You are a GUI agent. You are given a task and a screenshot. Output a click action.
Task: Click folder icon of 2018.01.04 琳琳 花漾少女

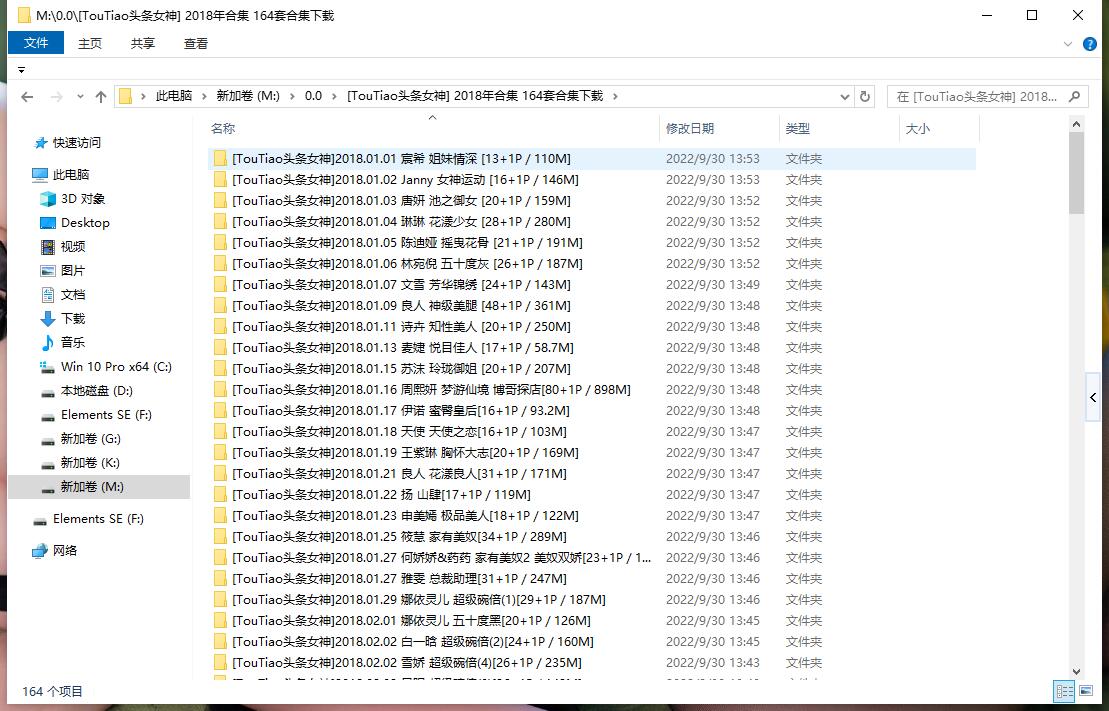coord(220,221)
